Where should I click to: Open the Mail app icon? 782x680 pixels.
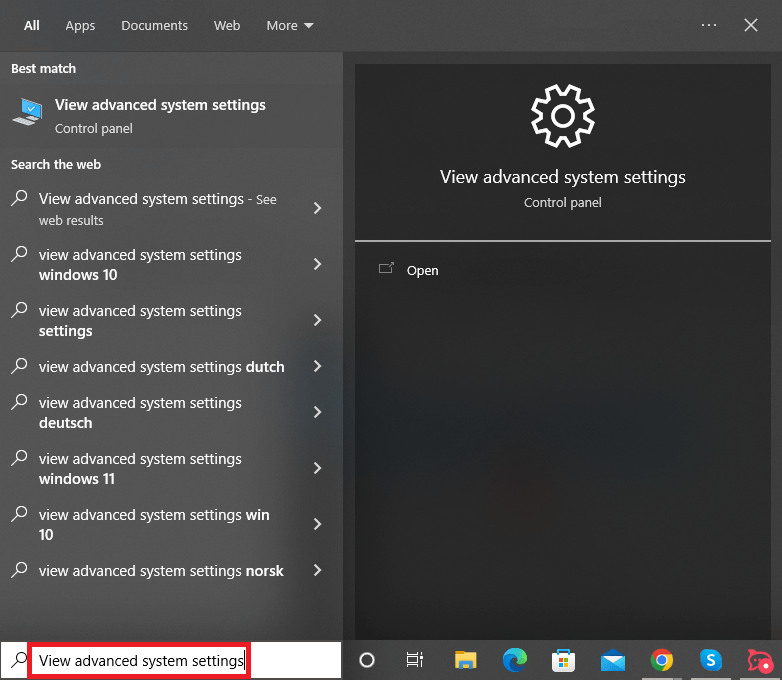[x=613, y=660]
